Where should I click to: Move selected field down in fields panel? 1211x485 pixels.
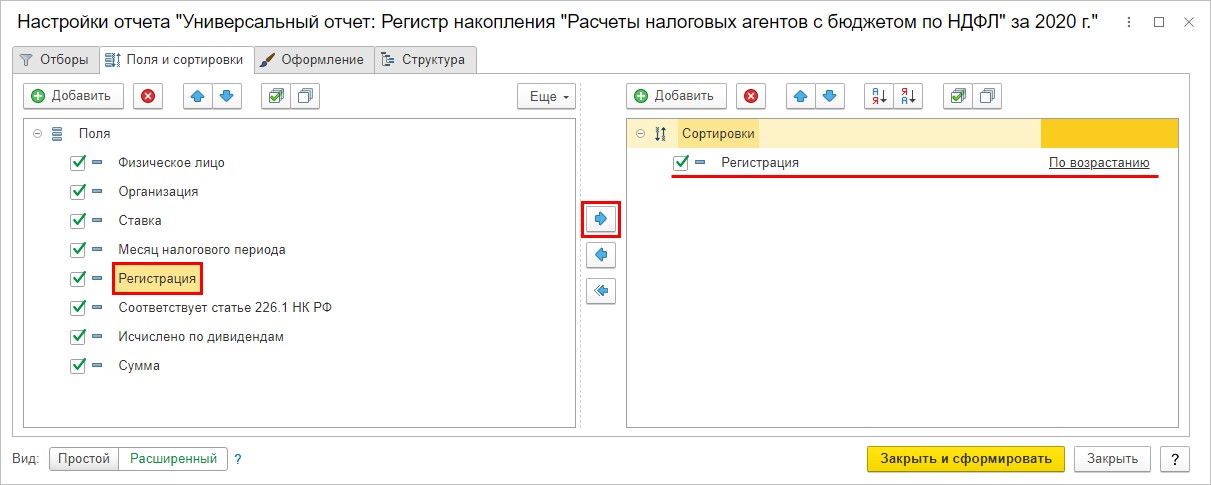pyautogui.click(x=227, y=96)
